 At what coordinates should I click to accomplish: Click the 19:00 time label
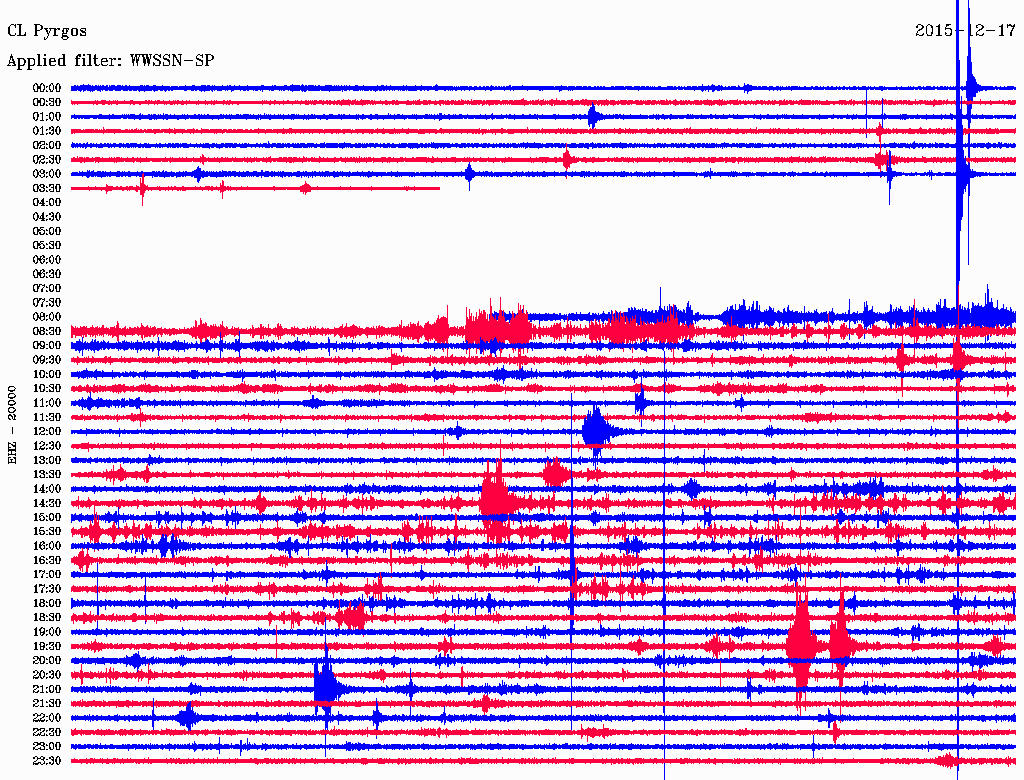47,632
